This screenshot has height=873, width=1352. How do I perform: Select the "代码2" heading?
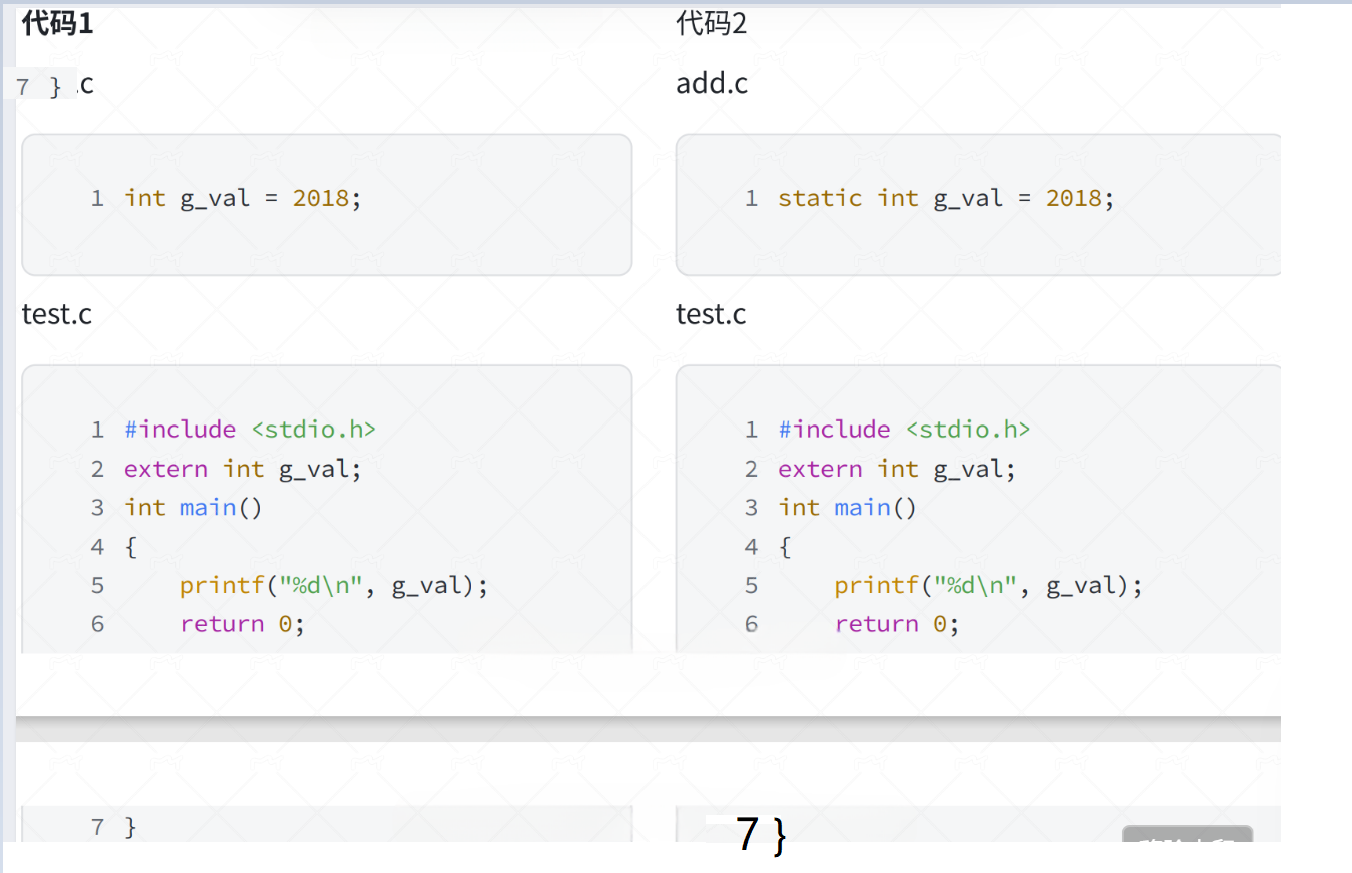pos(711,23)
